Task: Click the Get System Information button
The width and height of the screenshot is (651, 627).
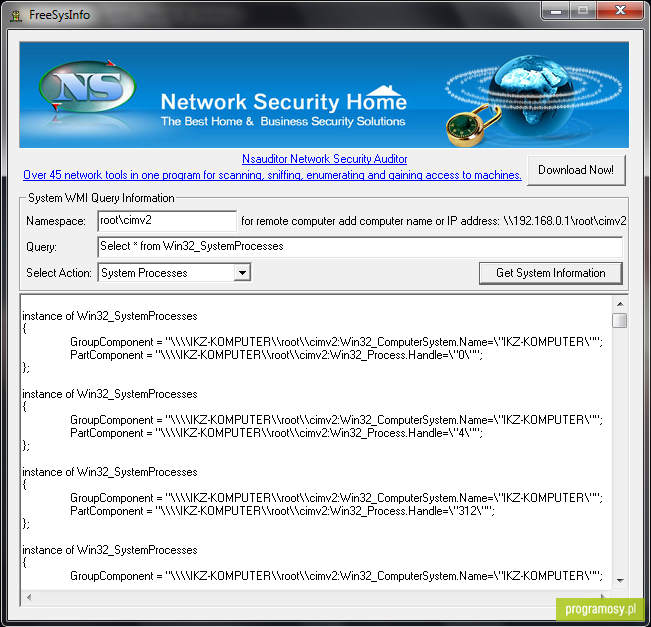Action: [551, 273]
